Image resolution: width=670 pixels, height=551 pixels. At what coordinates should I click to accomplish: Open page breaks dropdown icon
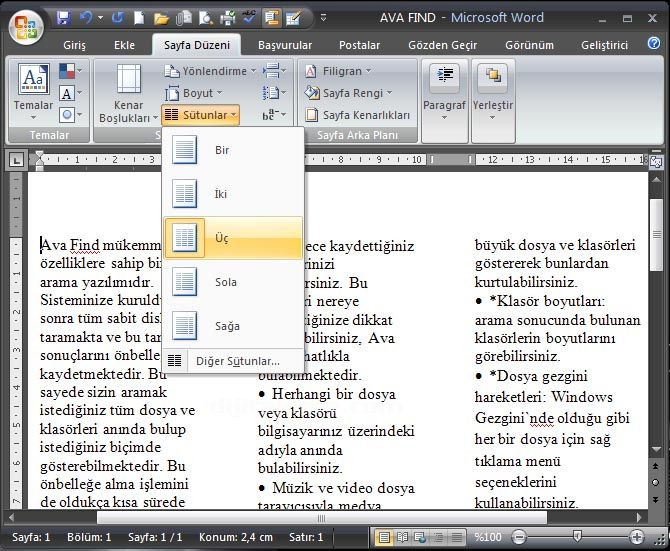(x=274, y=71)
